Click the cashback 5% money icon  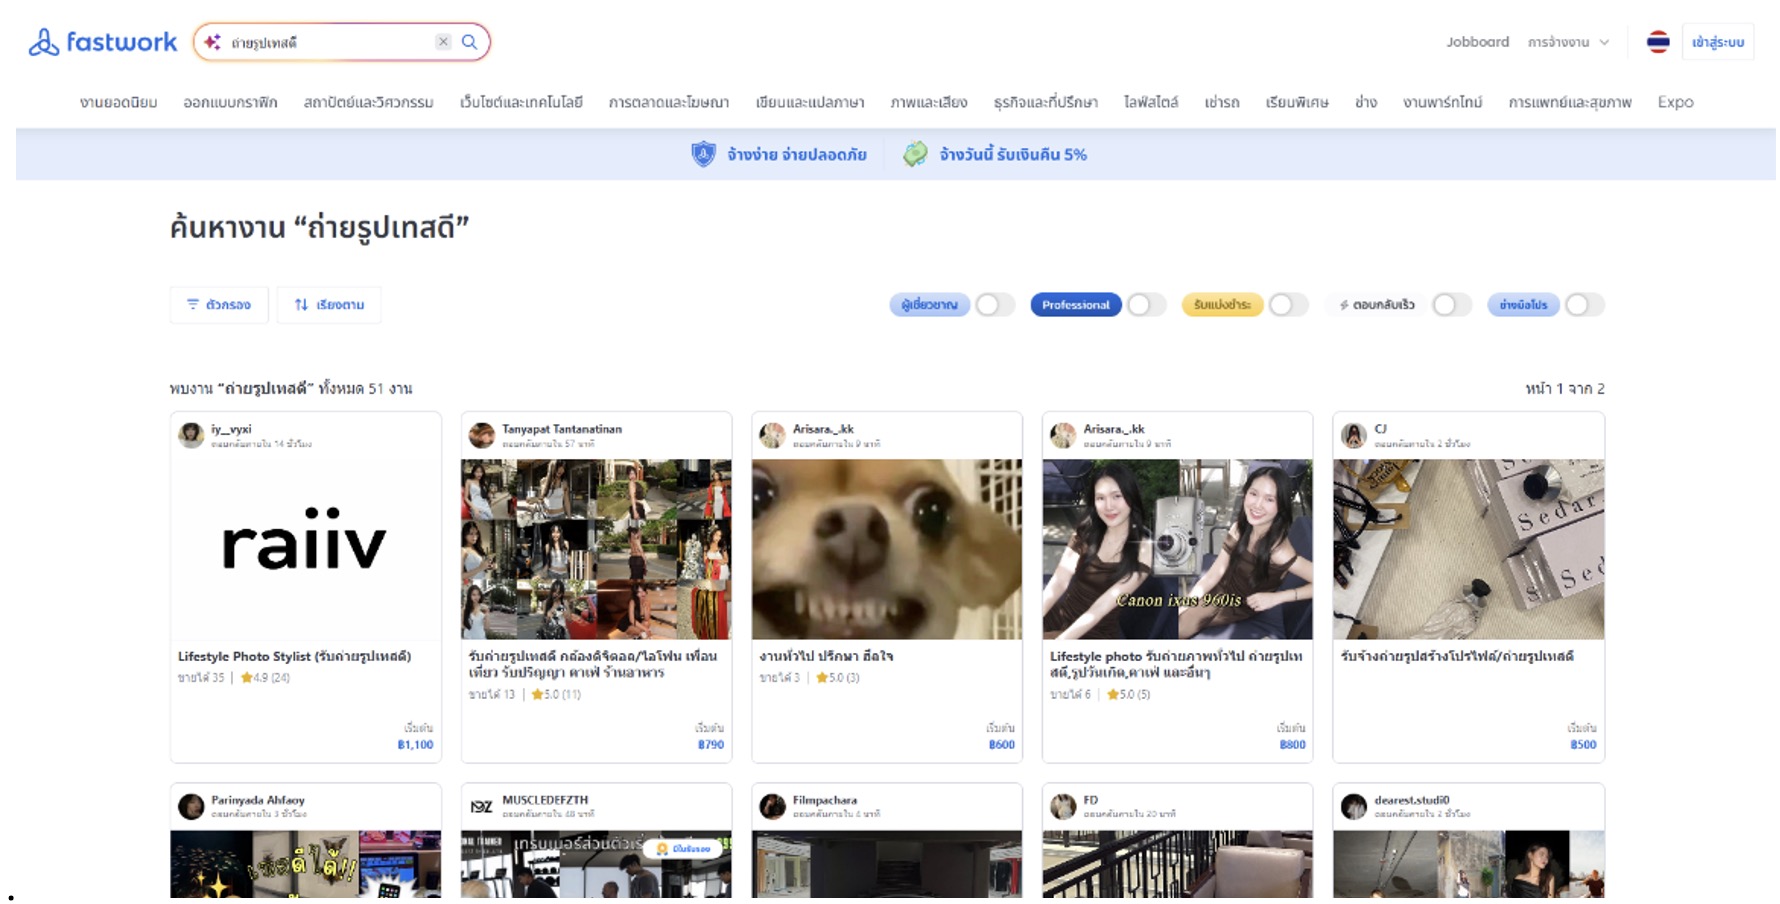point(915,154)
